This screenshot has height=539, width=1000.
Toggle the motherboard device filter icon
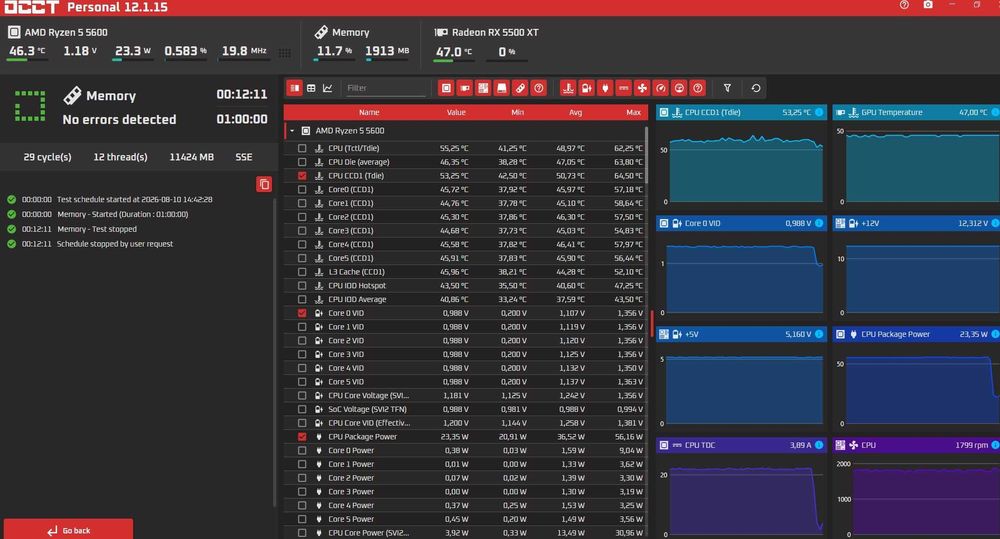[x=483, y=88]
